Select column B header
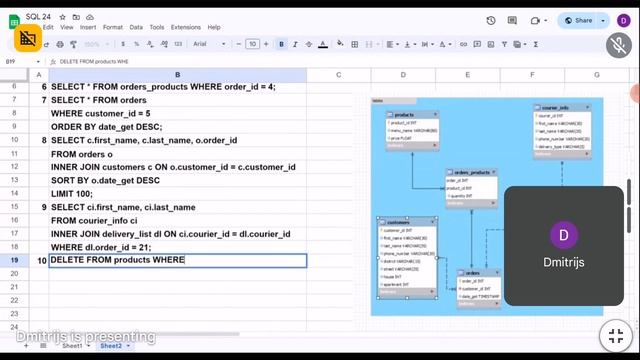Image resolution: width=640 pixels, height=360 pixels. tap(178, 75)
